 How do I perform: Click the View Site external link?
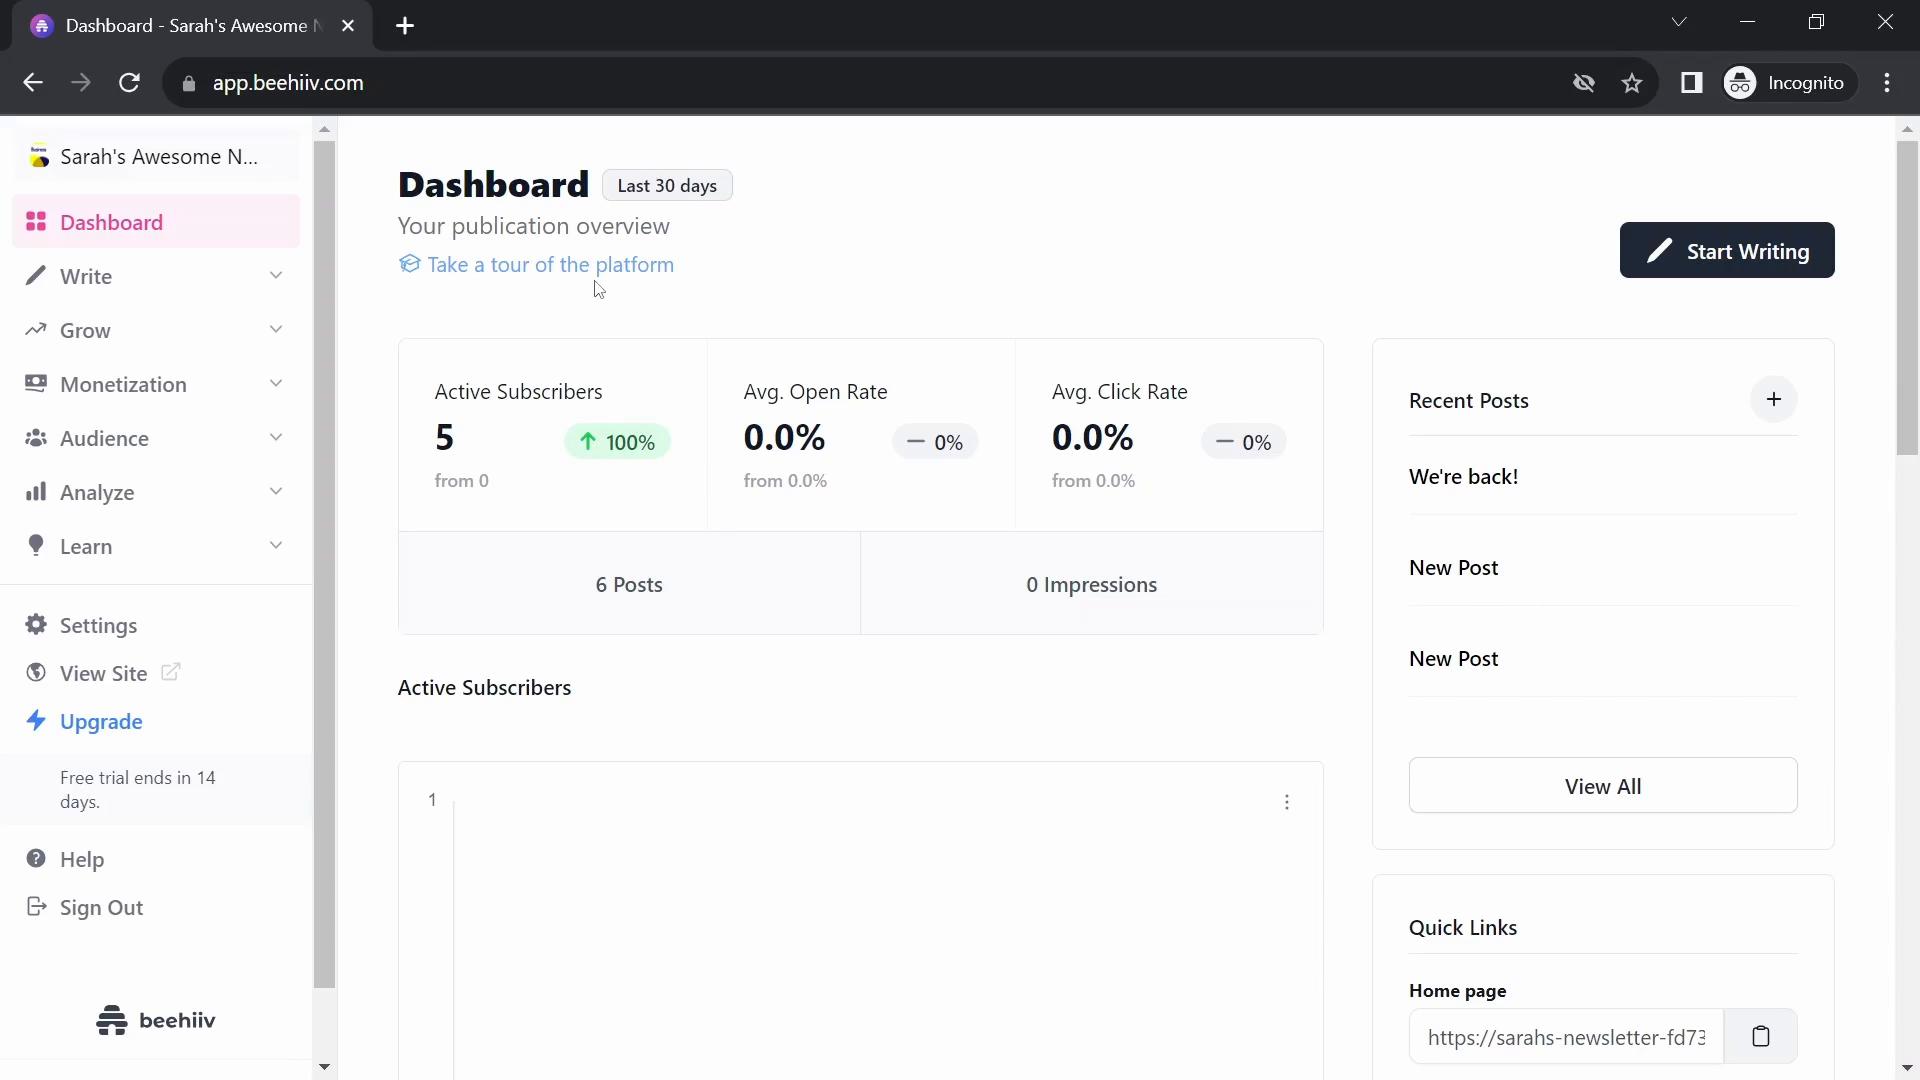coord(102,673)
